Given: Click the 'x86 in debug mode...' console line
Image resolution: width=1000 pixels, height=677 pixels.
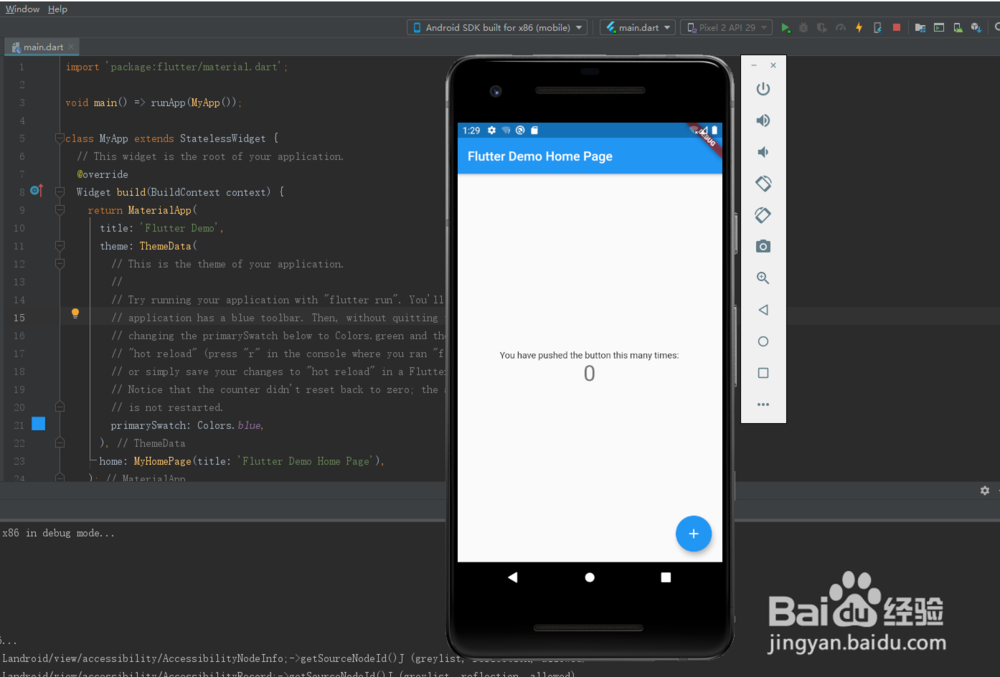Looking at the screenshot, I should [58, 533].
